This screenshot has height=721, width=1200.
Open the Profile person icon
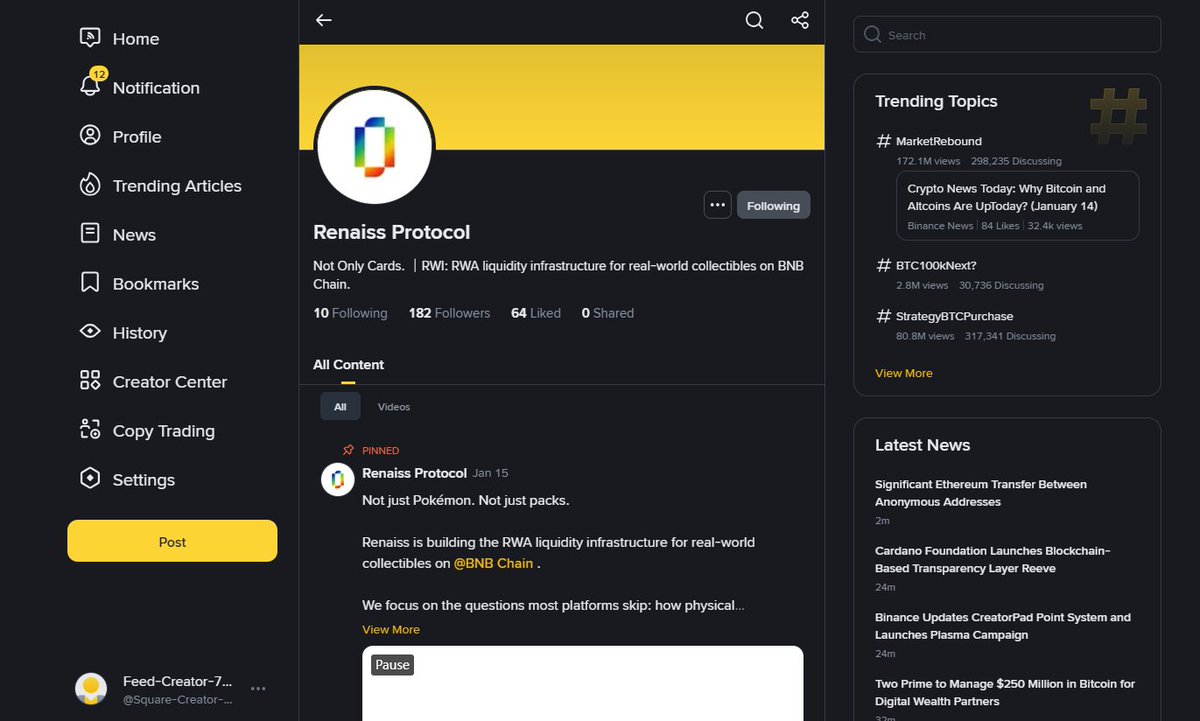pyautogui.click(x=90, y=136)
